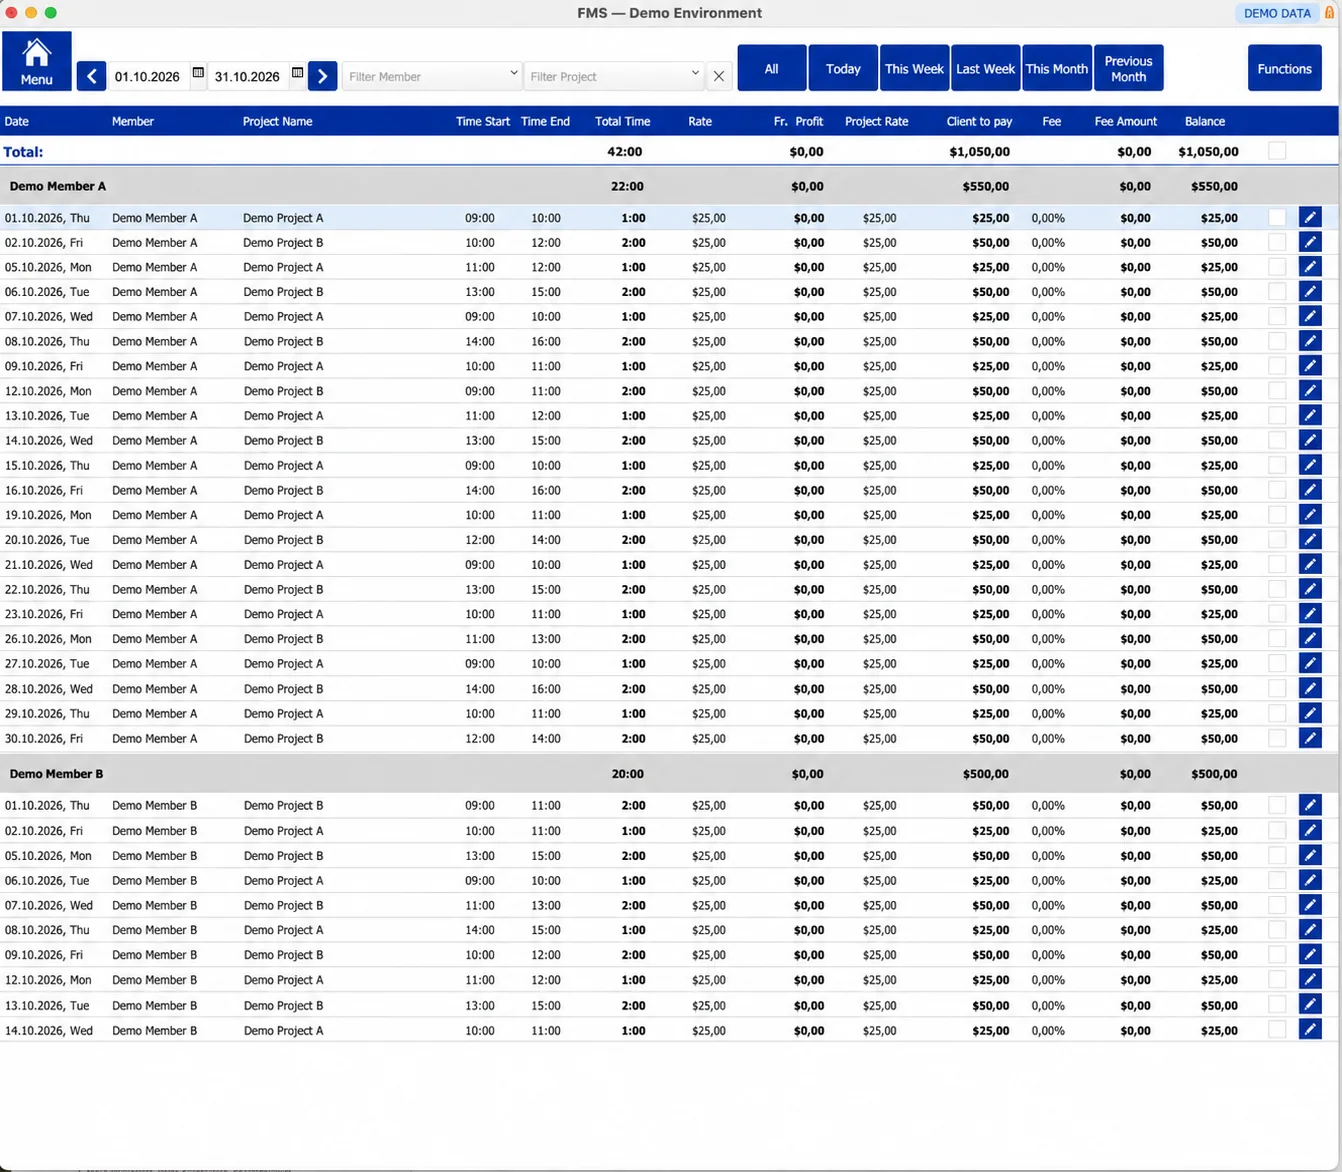
Task: Edit Demo Member A entry on 30.10.2026
Action: point(1310,738)
